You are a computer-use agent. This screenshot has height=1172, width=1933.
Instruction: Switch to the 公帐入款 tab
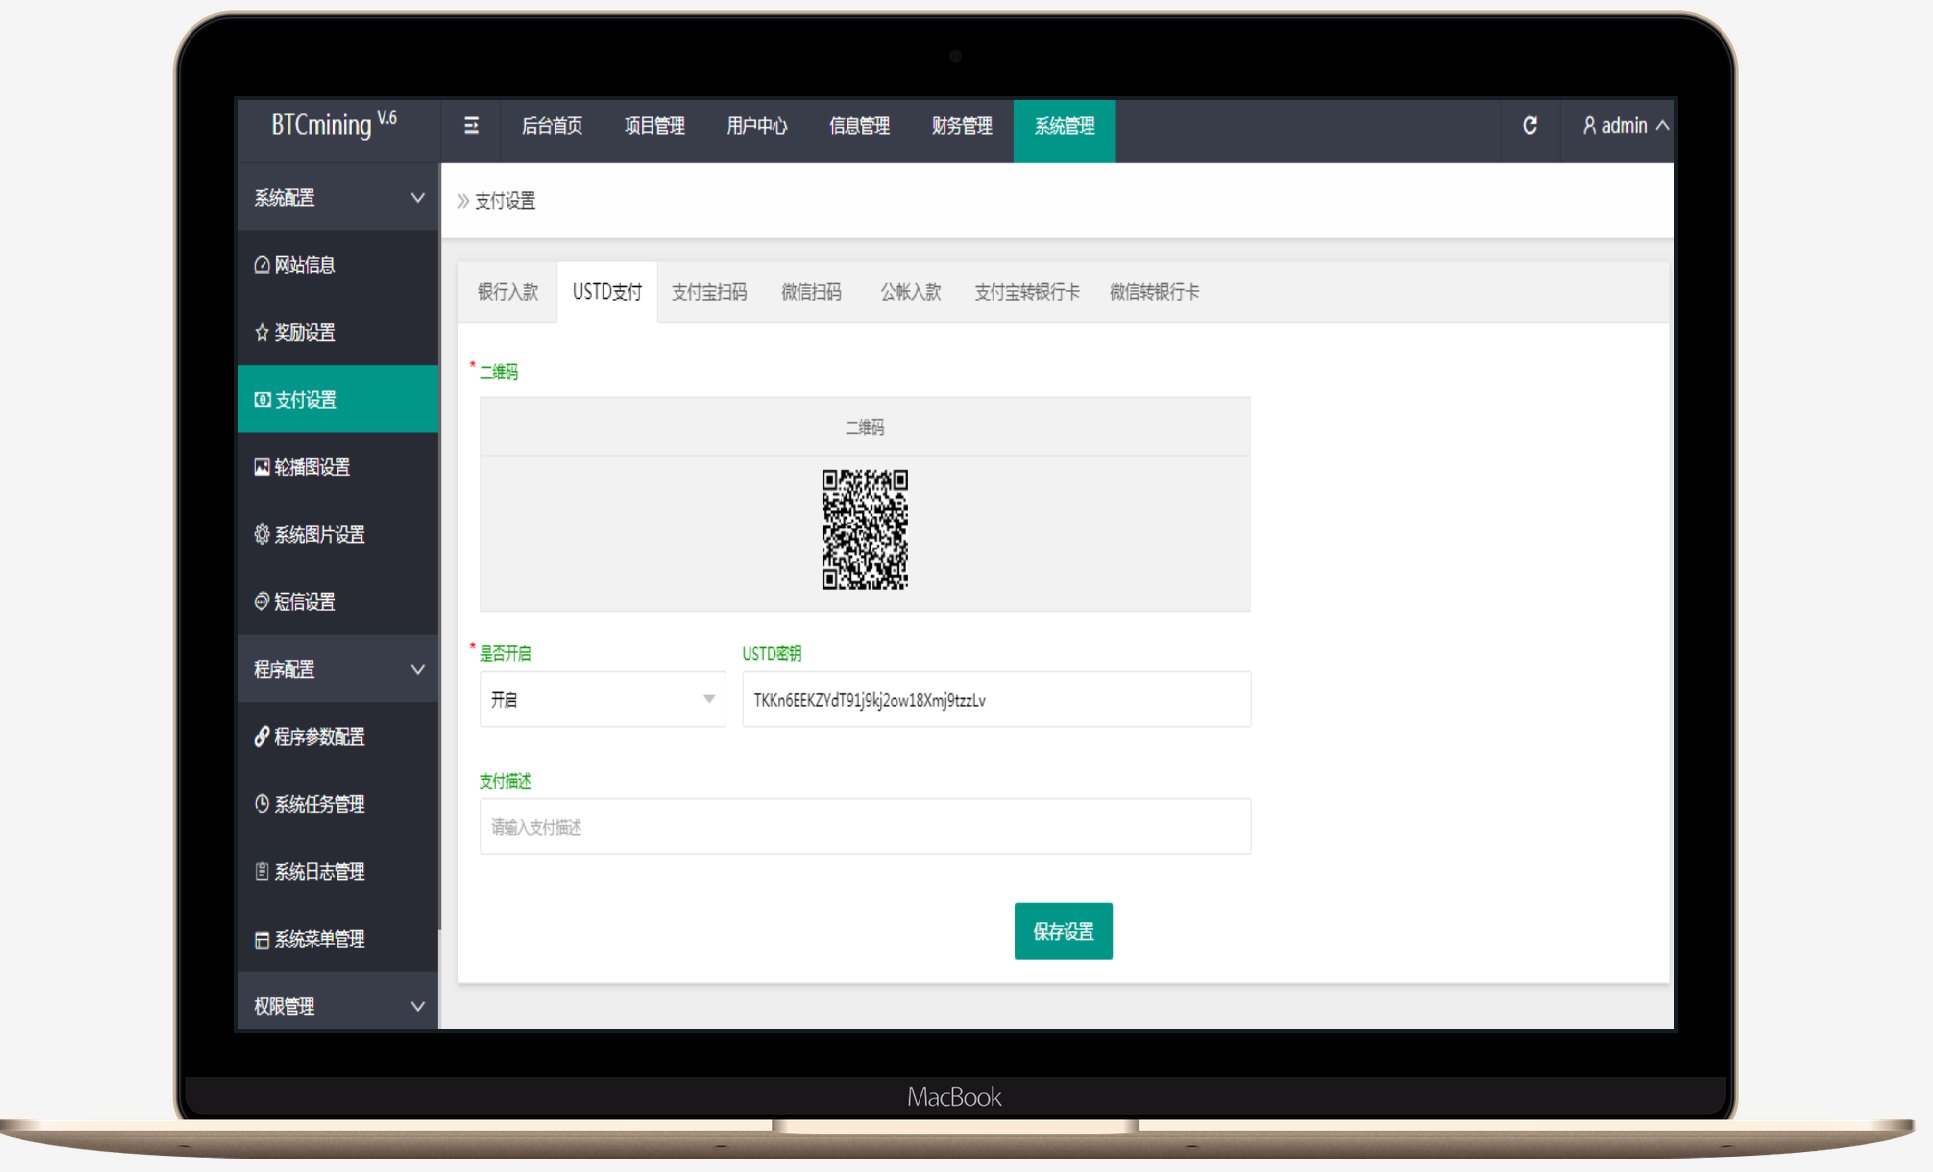coord(911,292)
